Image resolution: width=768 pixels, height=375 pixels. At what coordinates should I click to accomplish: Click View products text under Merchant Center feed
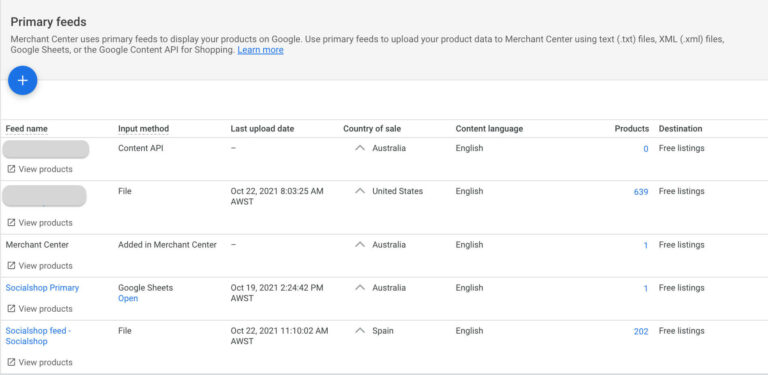46,266
